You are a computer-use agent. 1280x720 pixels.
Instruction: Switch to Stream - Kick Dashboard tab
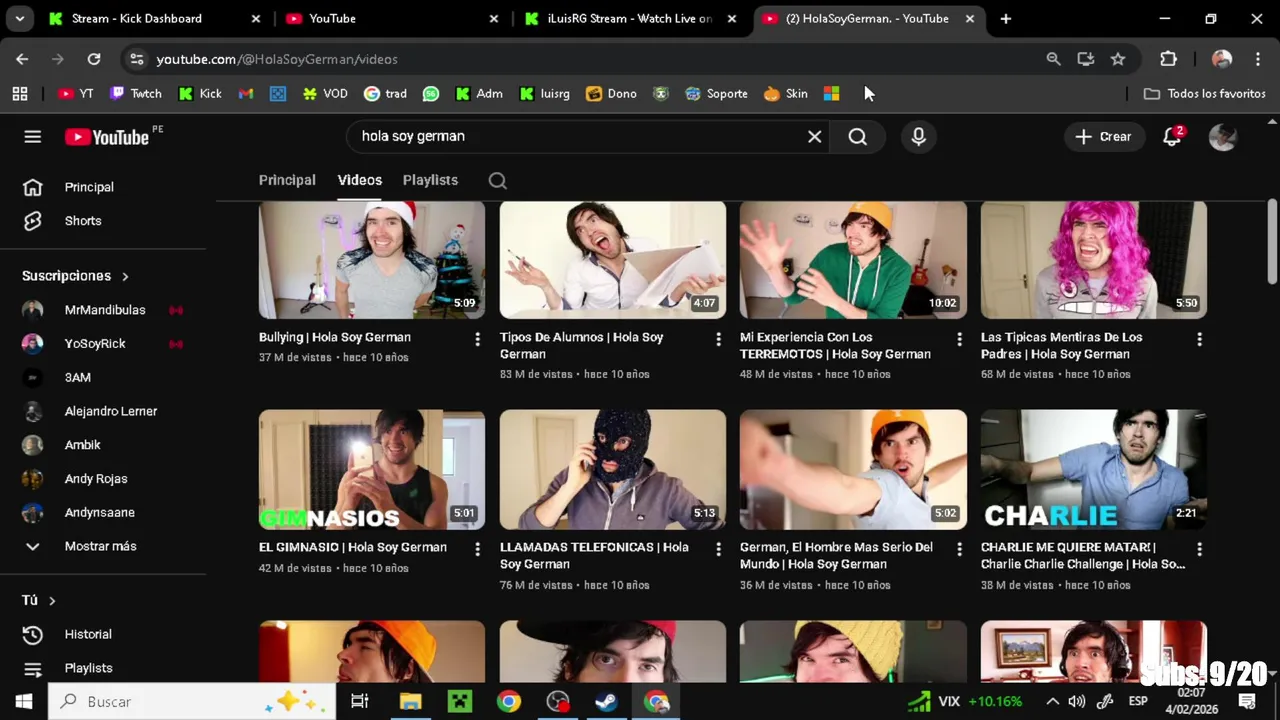click(x=155, y=18)
